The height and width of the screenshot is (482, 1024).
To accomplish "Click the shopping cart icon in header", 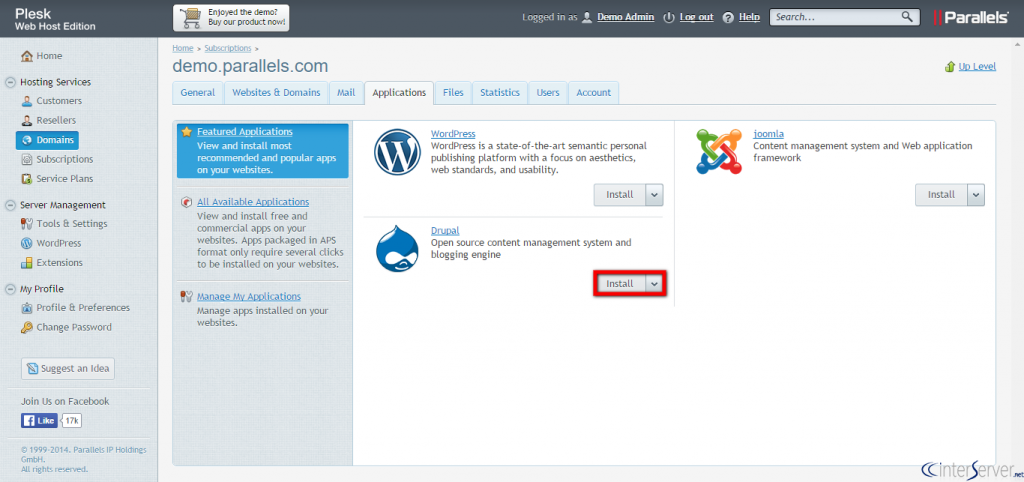I will coord(191,18).
